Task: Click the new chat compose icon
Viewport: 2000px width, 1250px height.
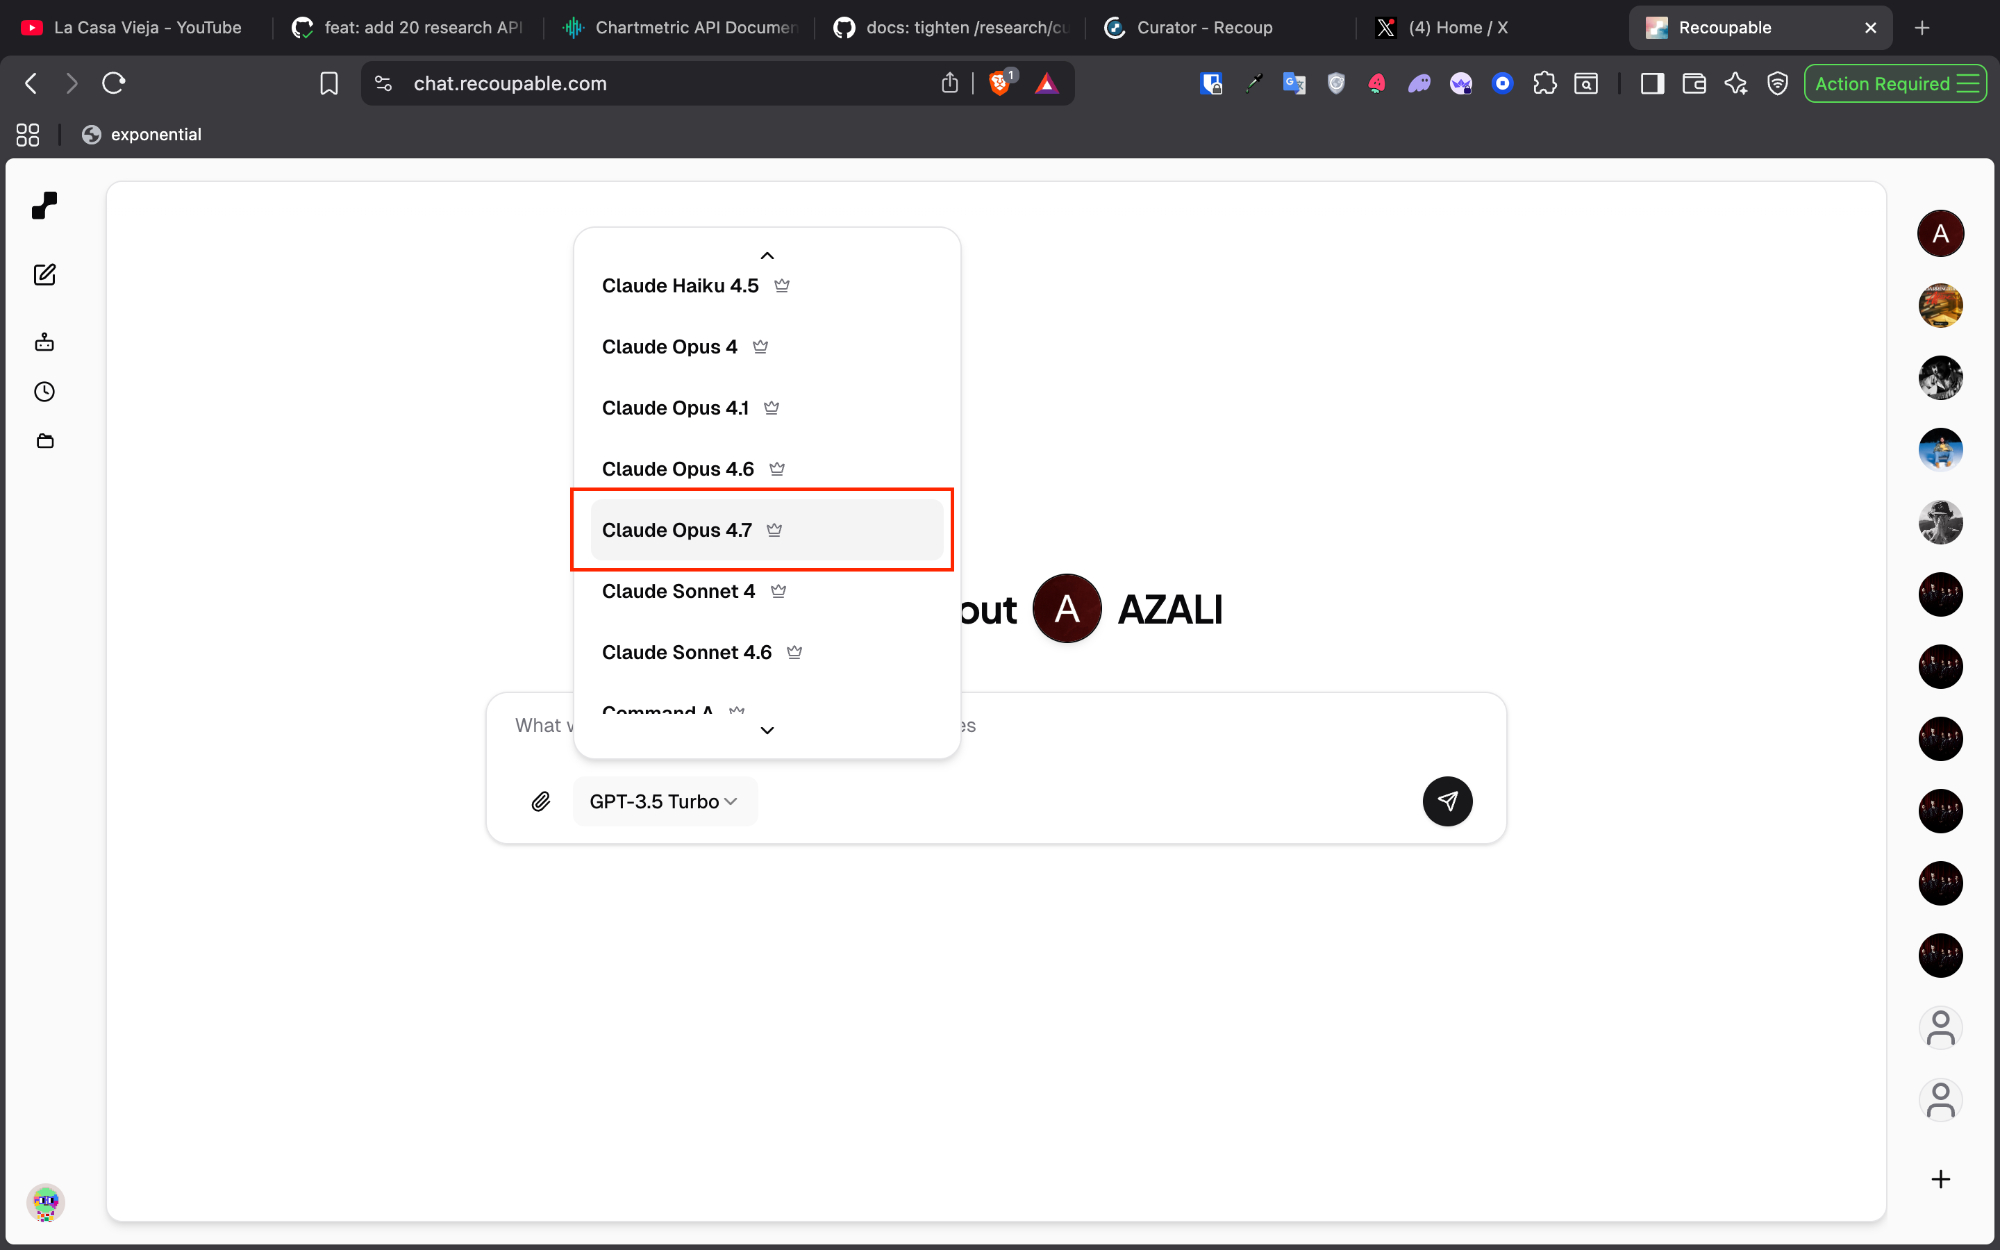Action: pyautogui.click(x=44, y=275)
